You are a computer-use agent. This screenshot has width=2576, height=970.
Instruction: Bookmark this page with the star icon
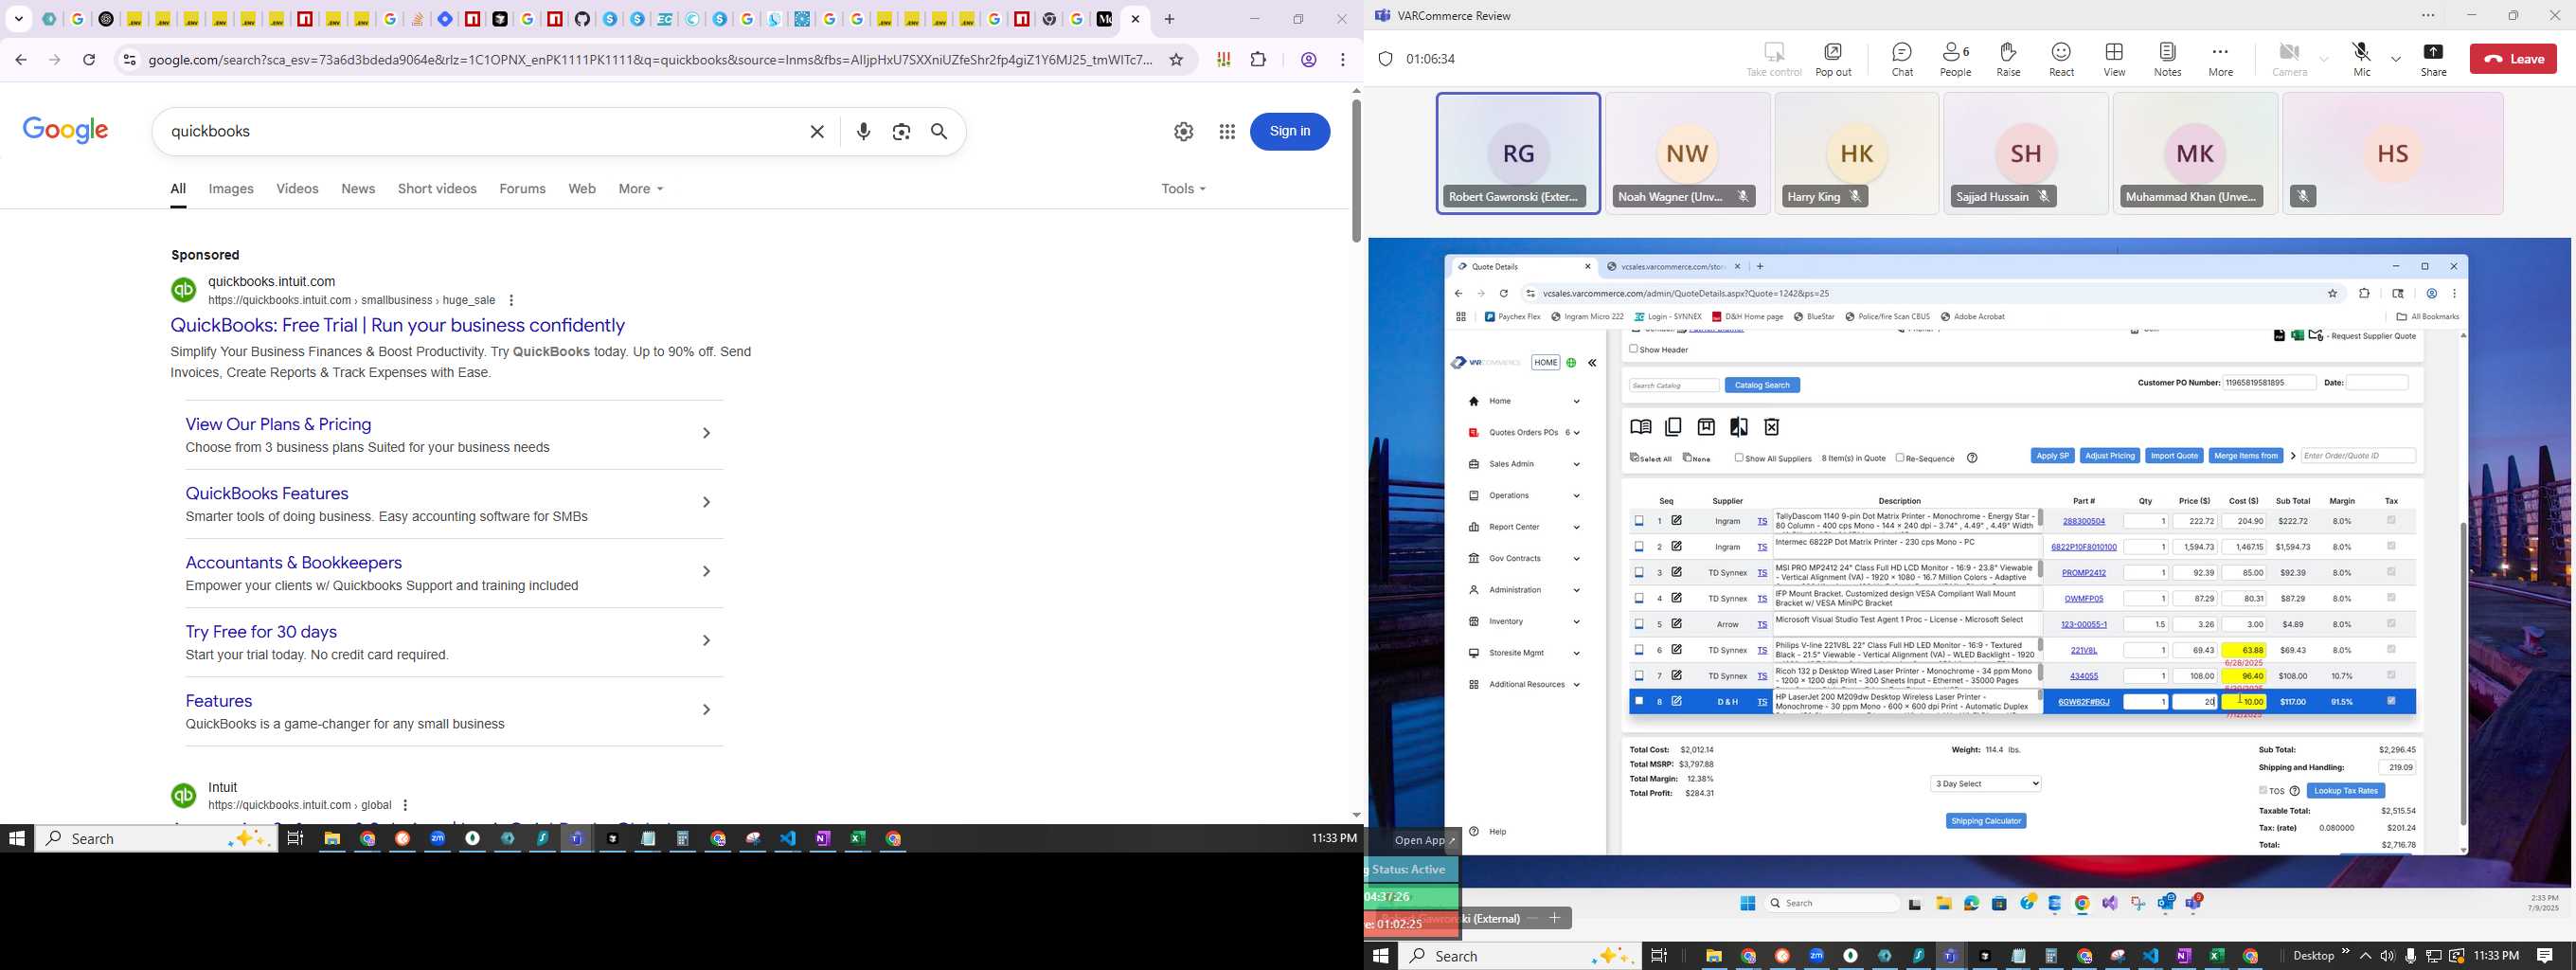1176,60
